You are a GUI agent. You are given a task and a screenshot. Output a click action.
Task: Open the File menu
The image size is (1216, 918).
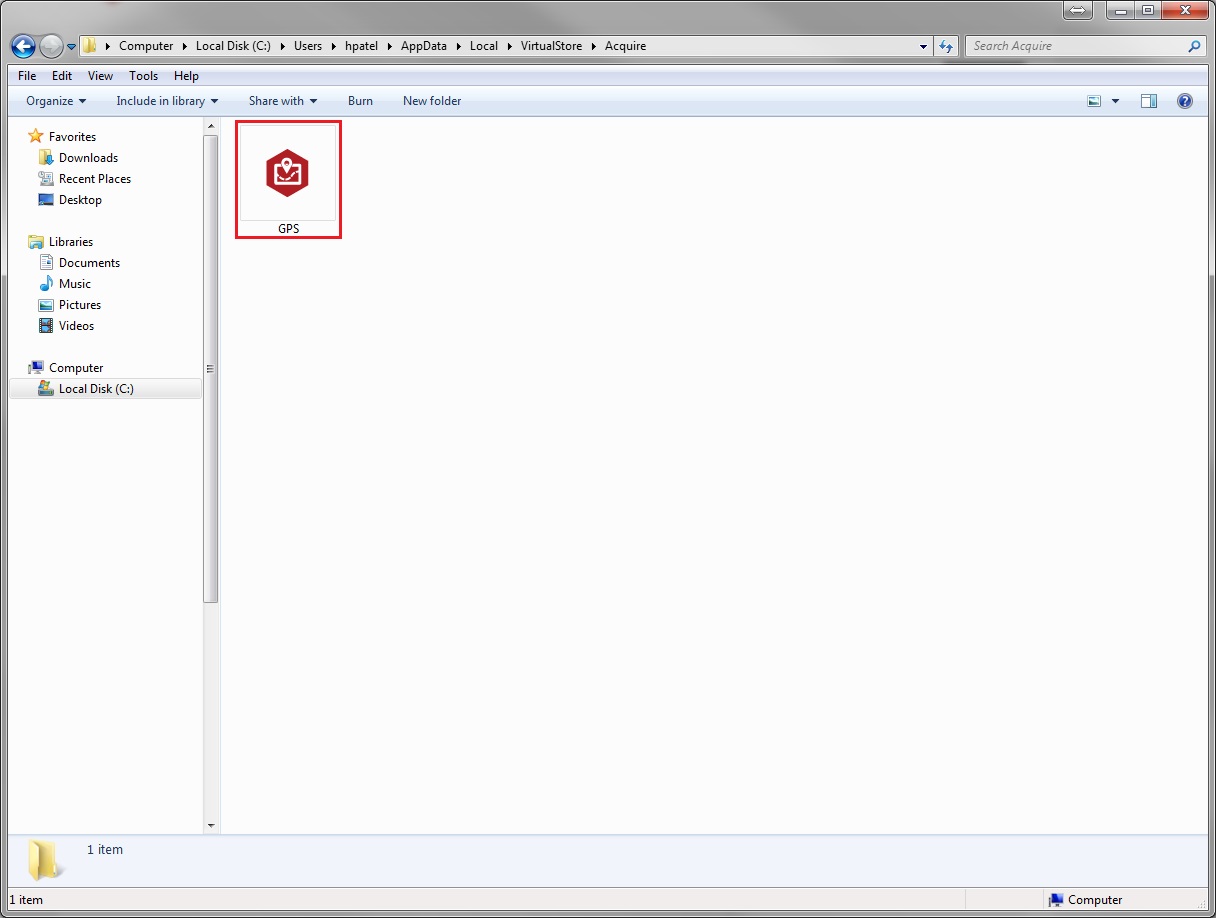tap(27, 76)
